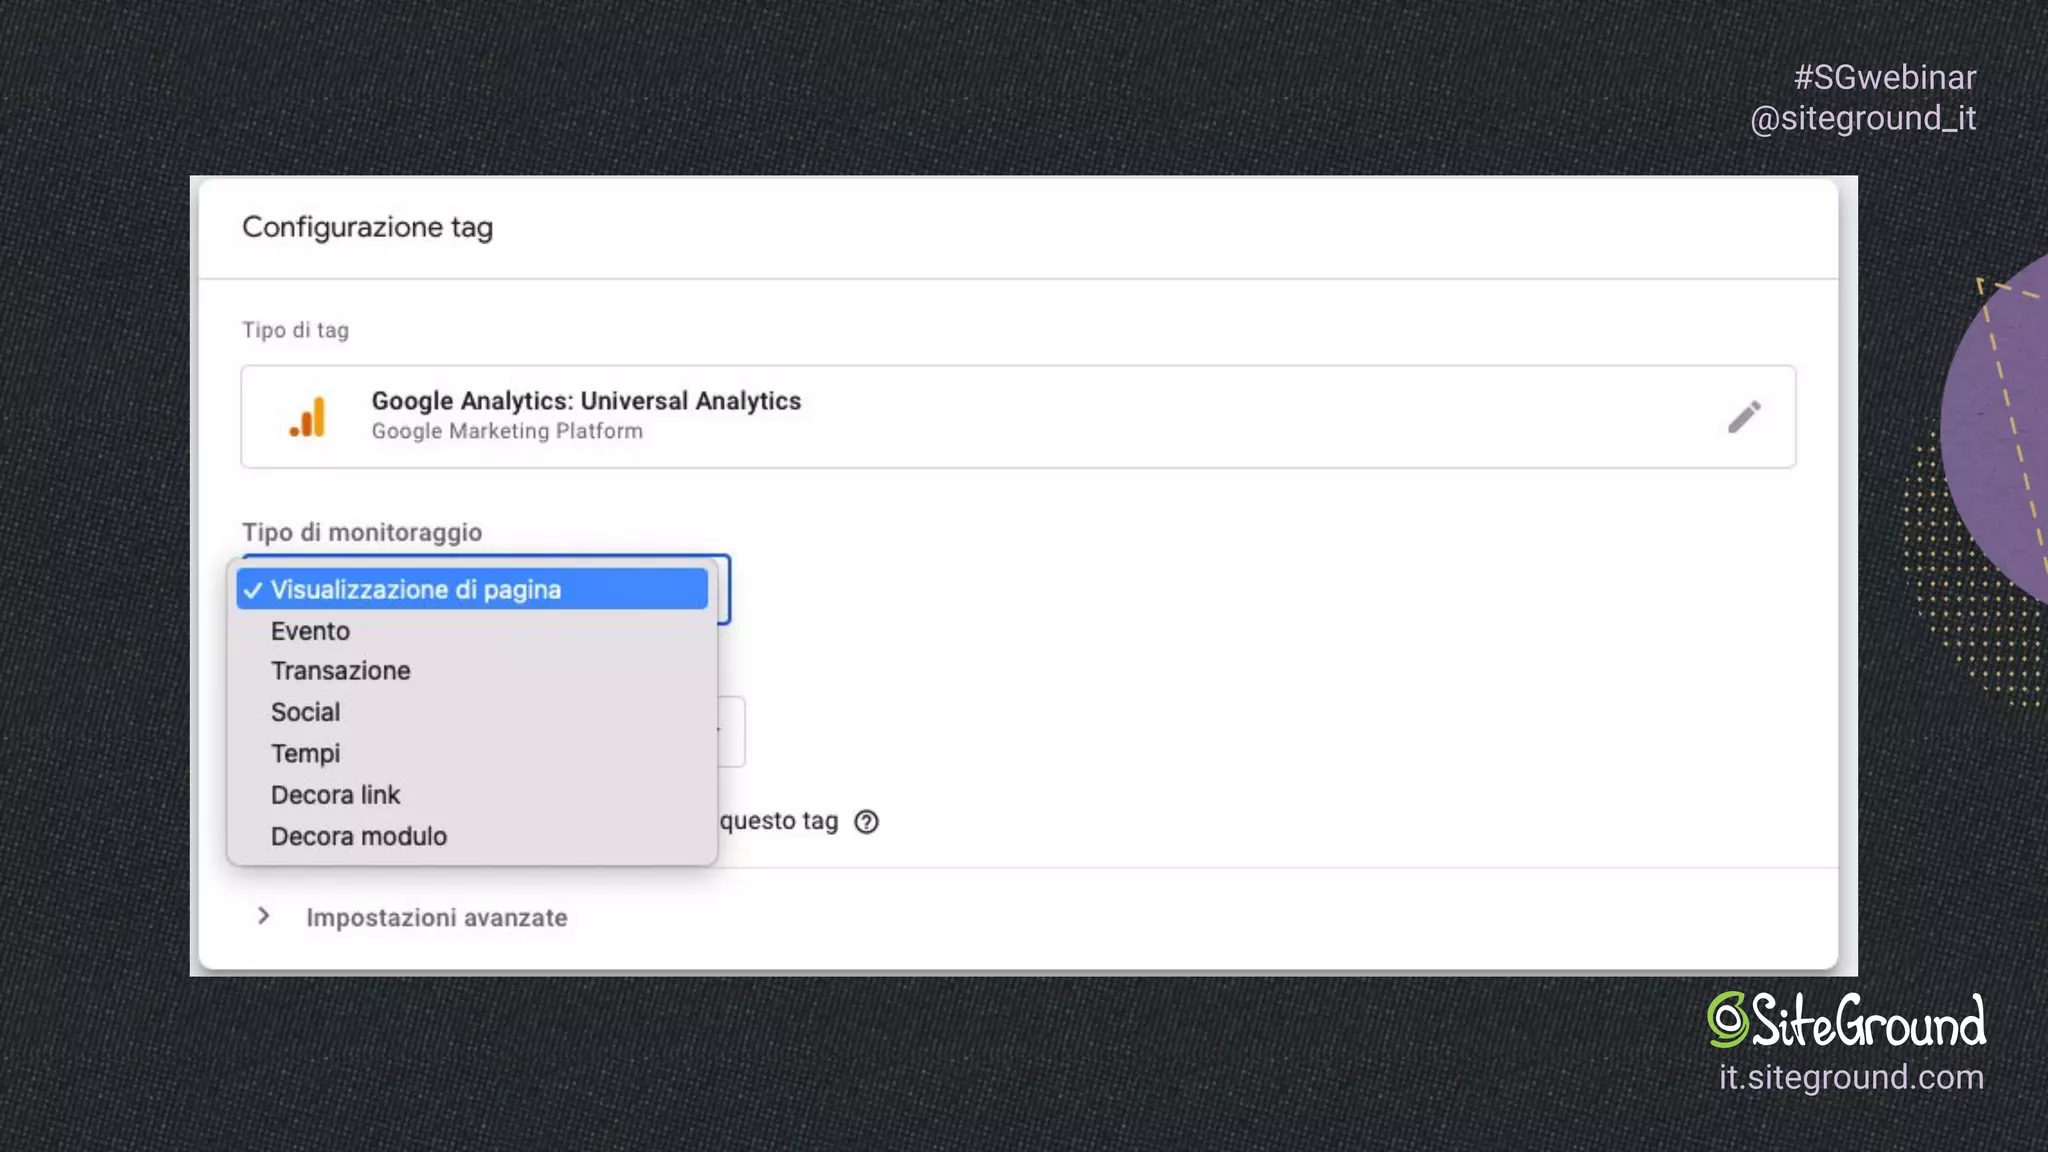
Task: Click the pencil edit icon for tag type
Action: (x=1744, y=417)
